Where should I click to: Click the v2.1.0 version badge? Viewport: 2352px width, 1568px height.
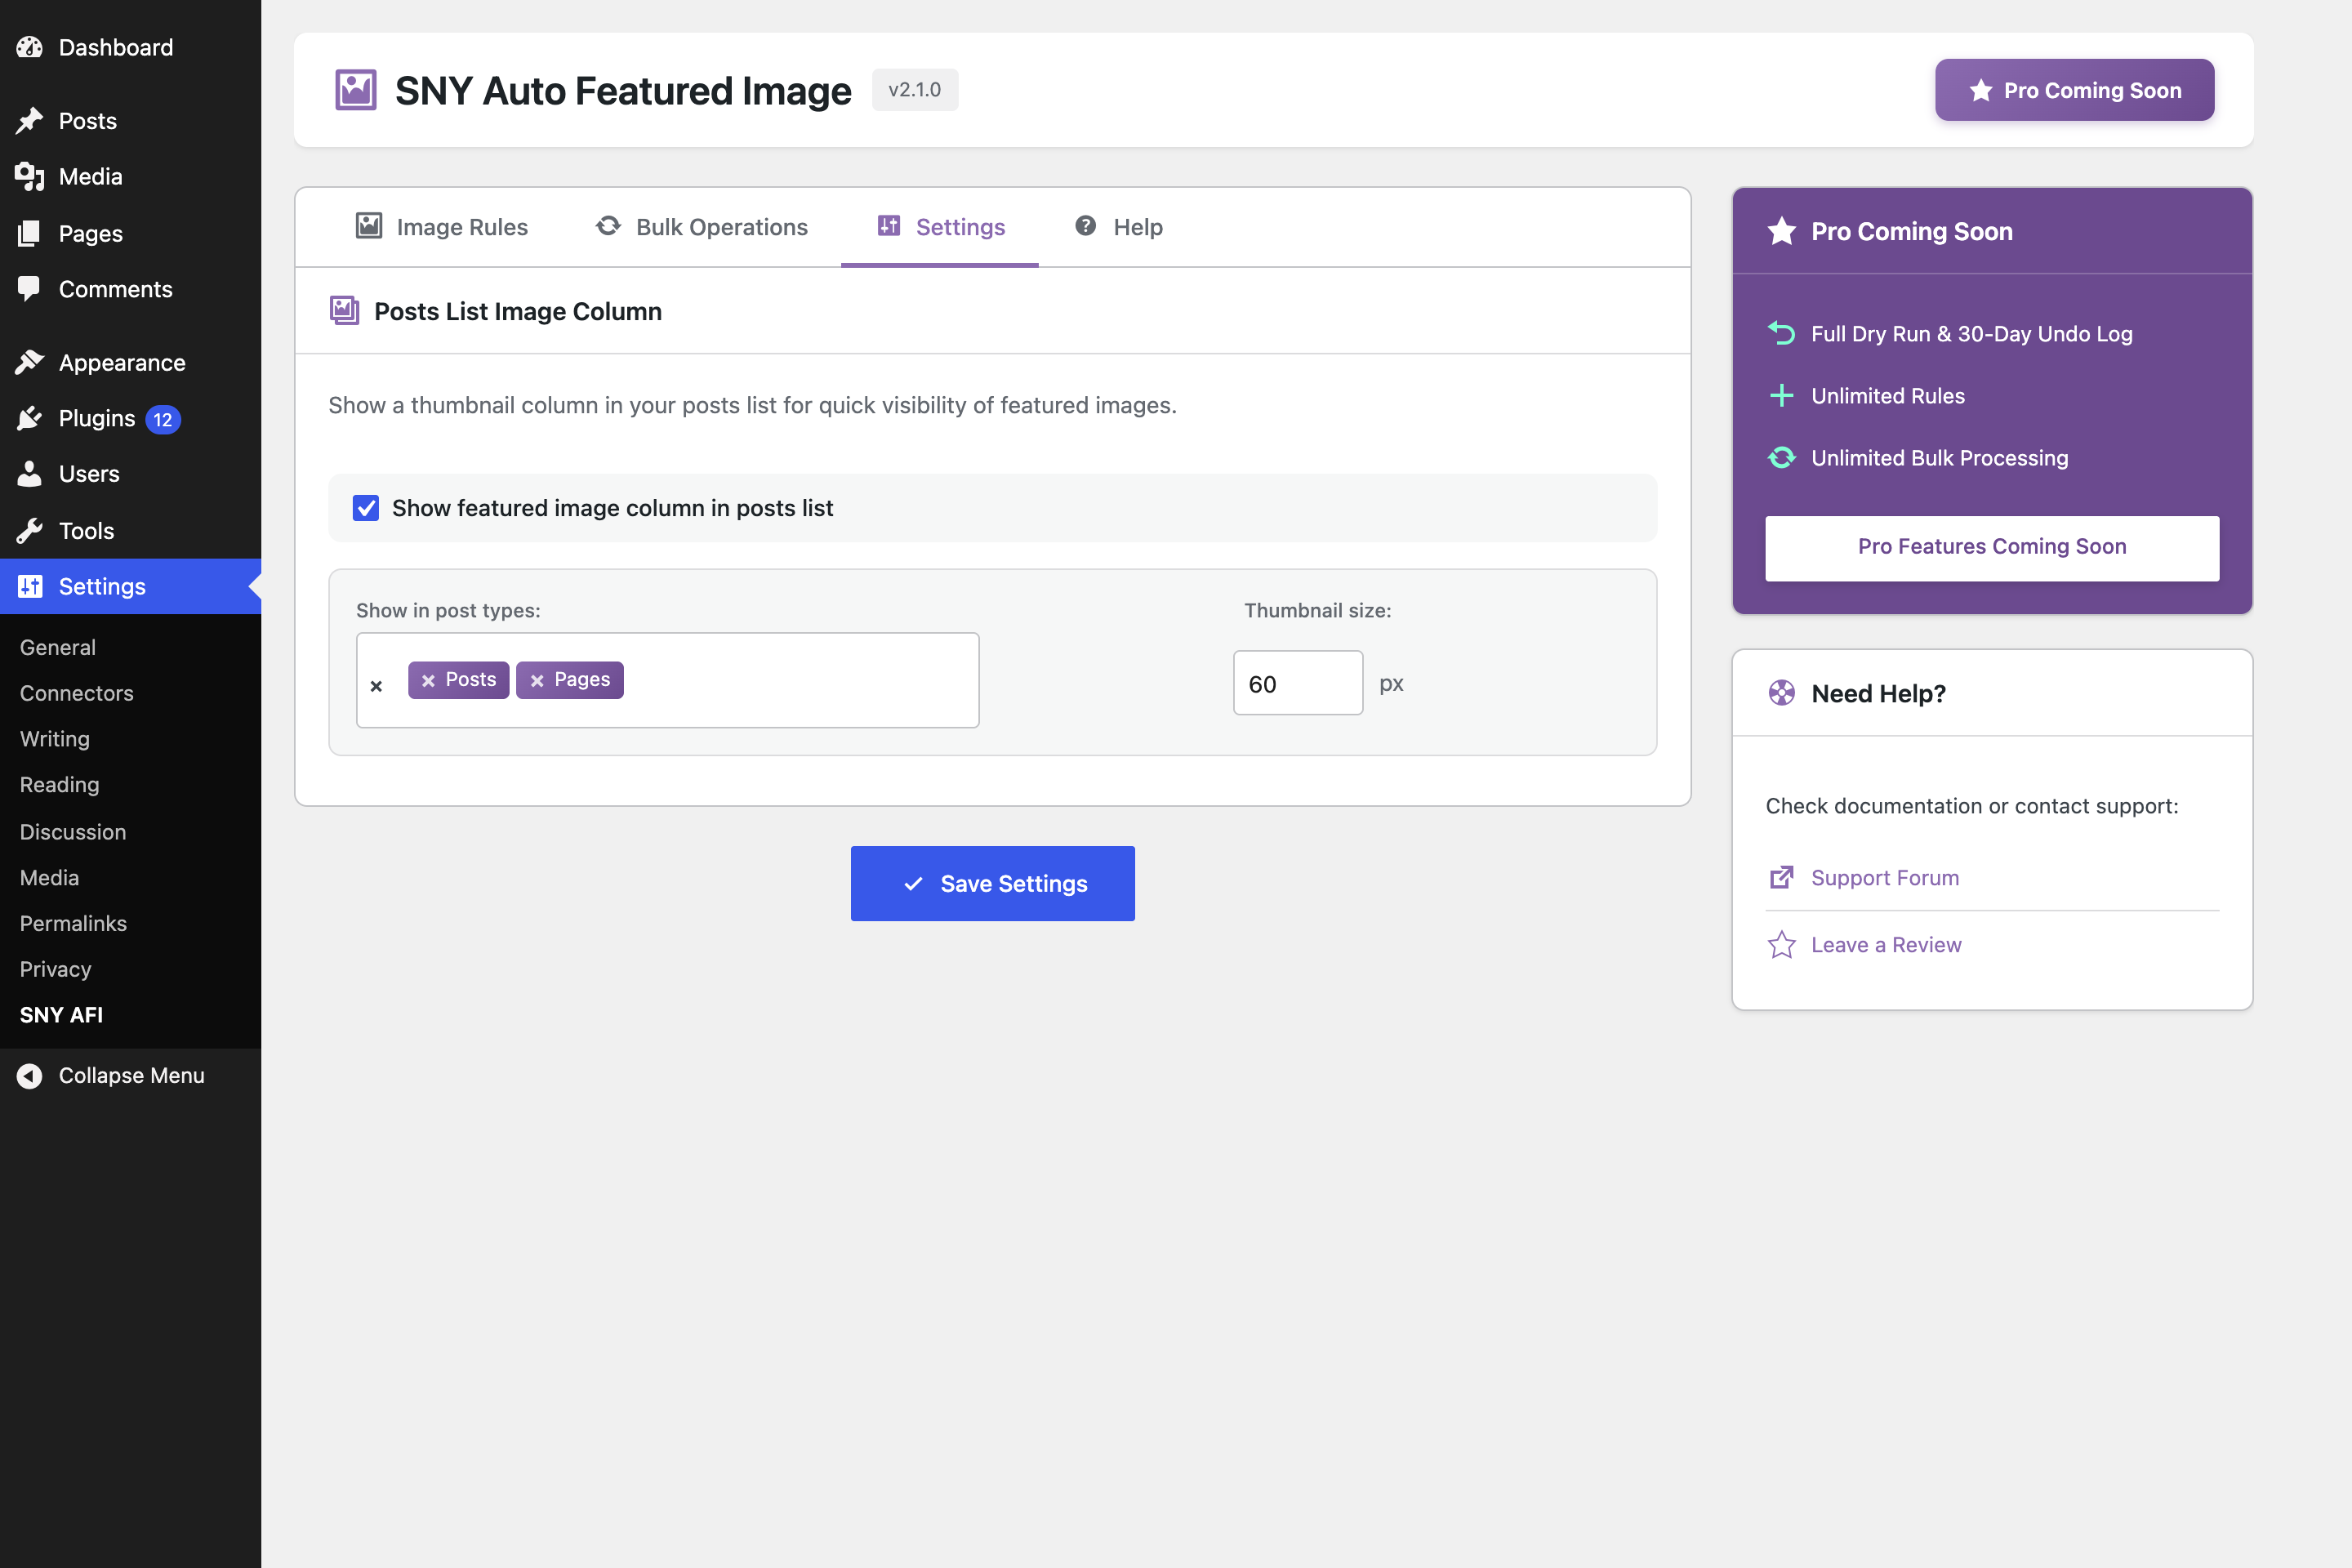tap(915, 90)
